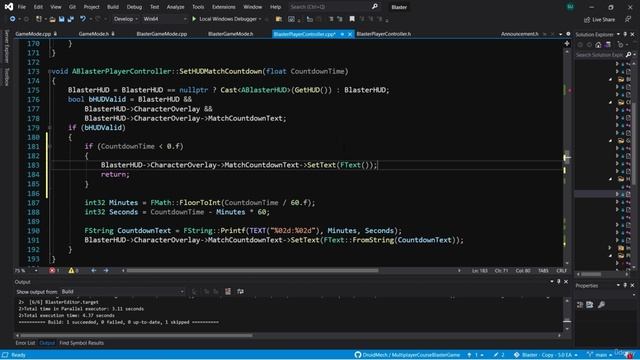
Task: Select the Output tab at bottom
Action: (47, 343)
